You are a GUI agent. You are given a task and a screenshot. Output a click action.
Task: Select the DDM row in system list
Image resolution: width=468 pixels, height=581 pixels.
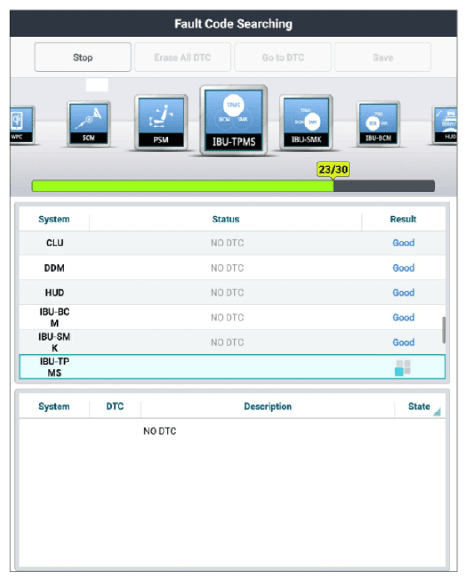(x=232, y=268)
